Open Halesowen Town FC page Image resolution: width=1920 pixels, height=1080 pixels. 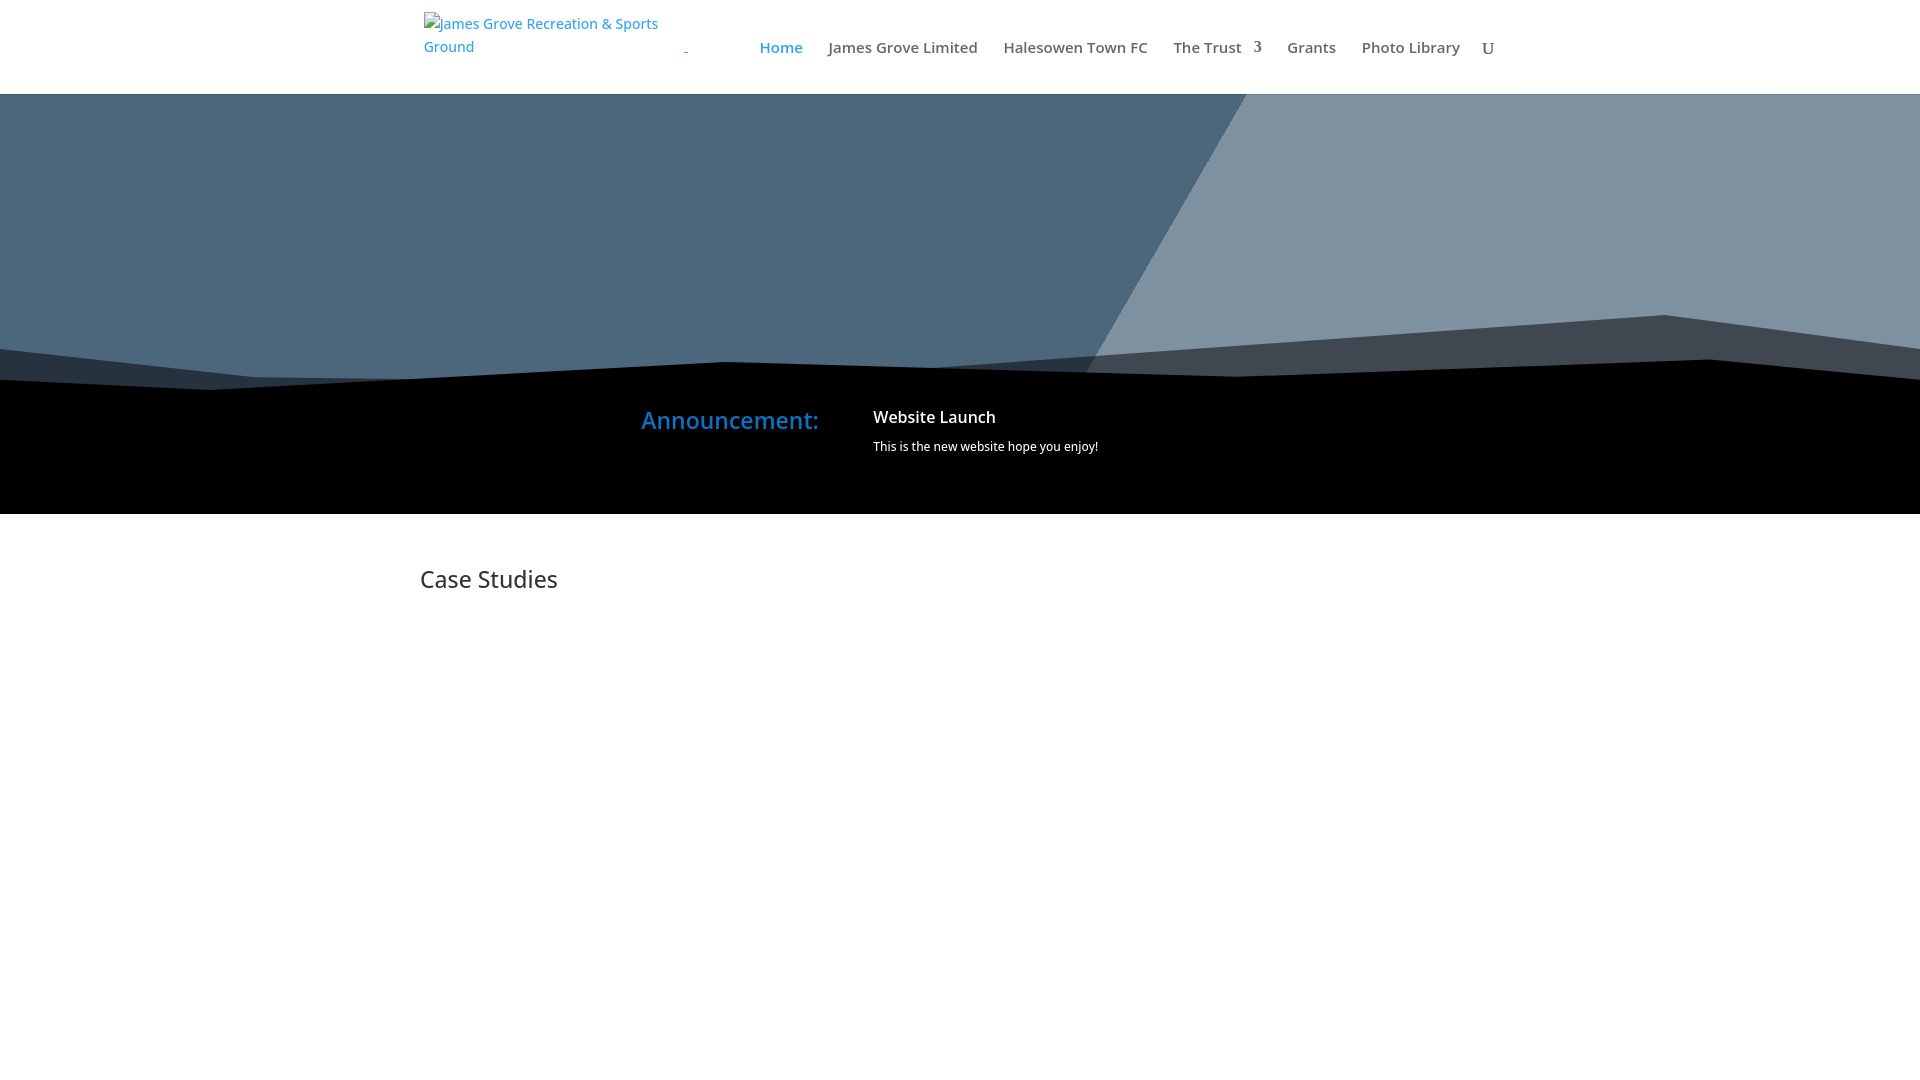pos(1075,47)
